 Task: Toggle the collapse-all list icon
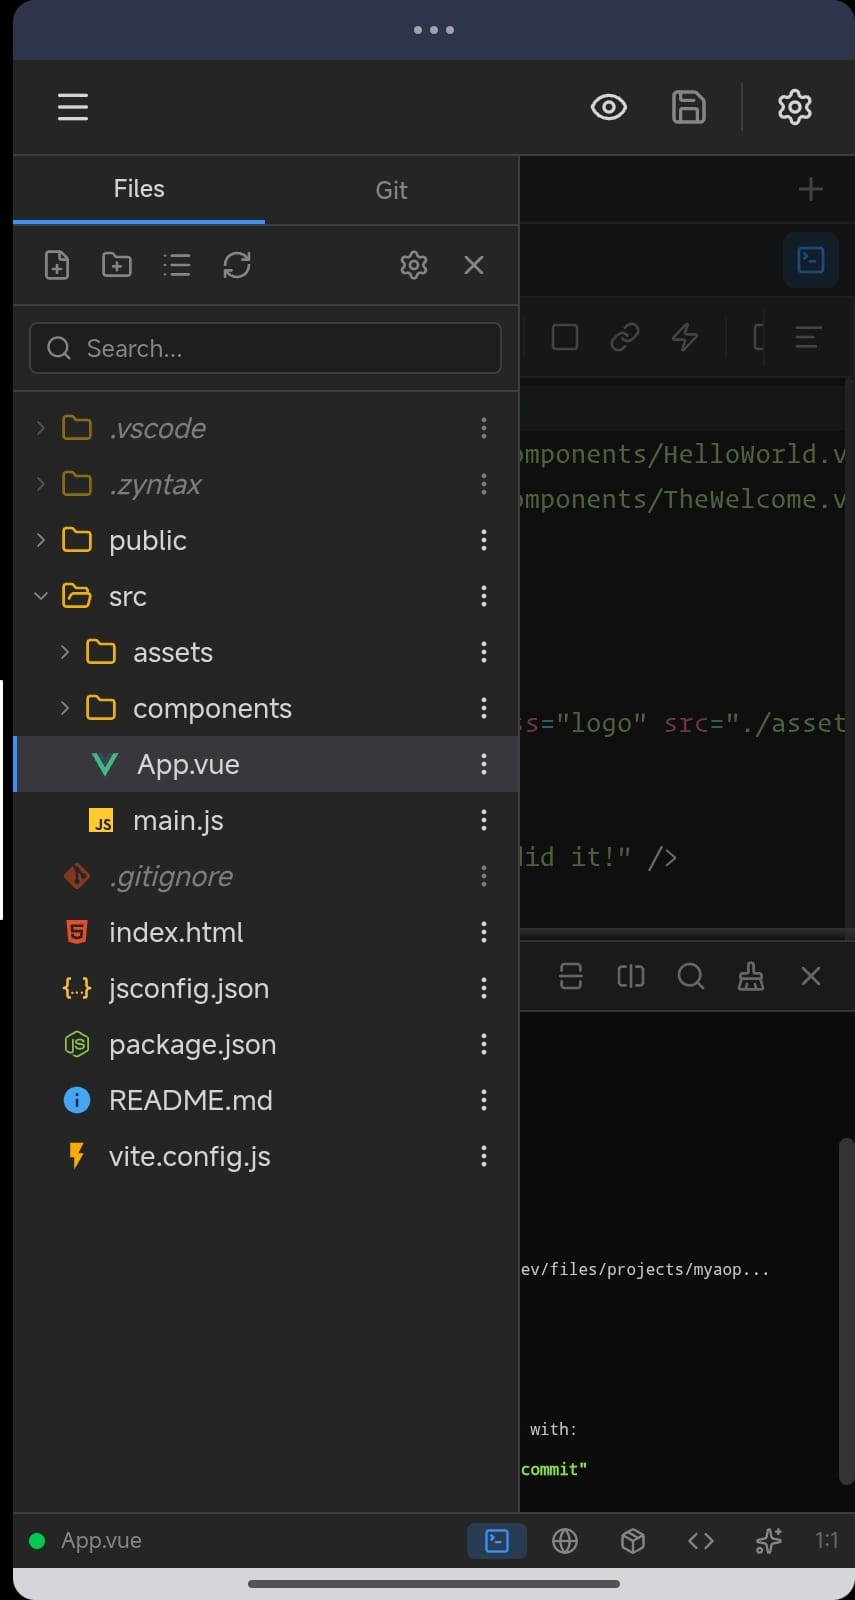click(x=177, y=265)
